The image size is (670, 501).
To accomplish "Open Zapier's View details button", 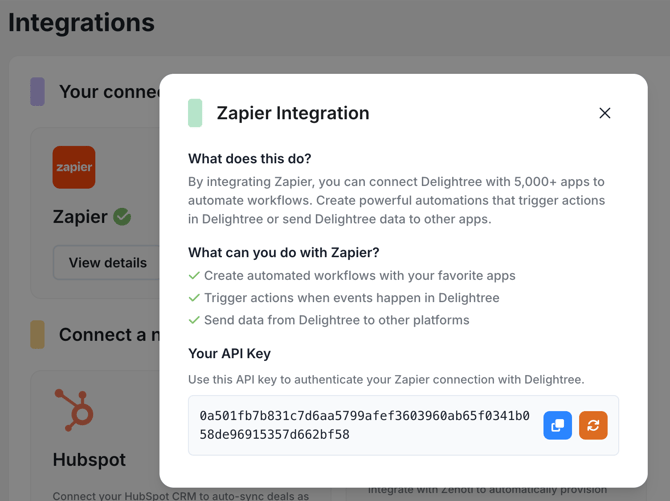I will [107, 263].
